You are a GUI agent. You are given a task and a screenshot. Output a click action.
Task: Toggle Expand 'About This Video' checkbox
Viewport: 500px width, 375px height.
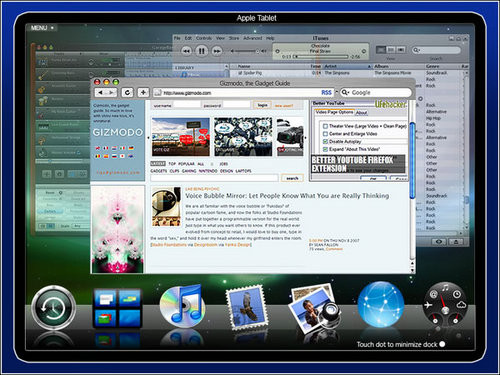tap(325, 149)
